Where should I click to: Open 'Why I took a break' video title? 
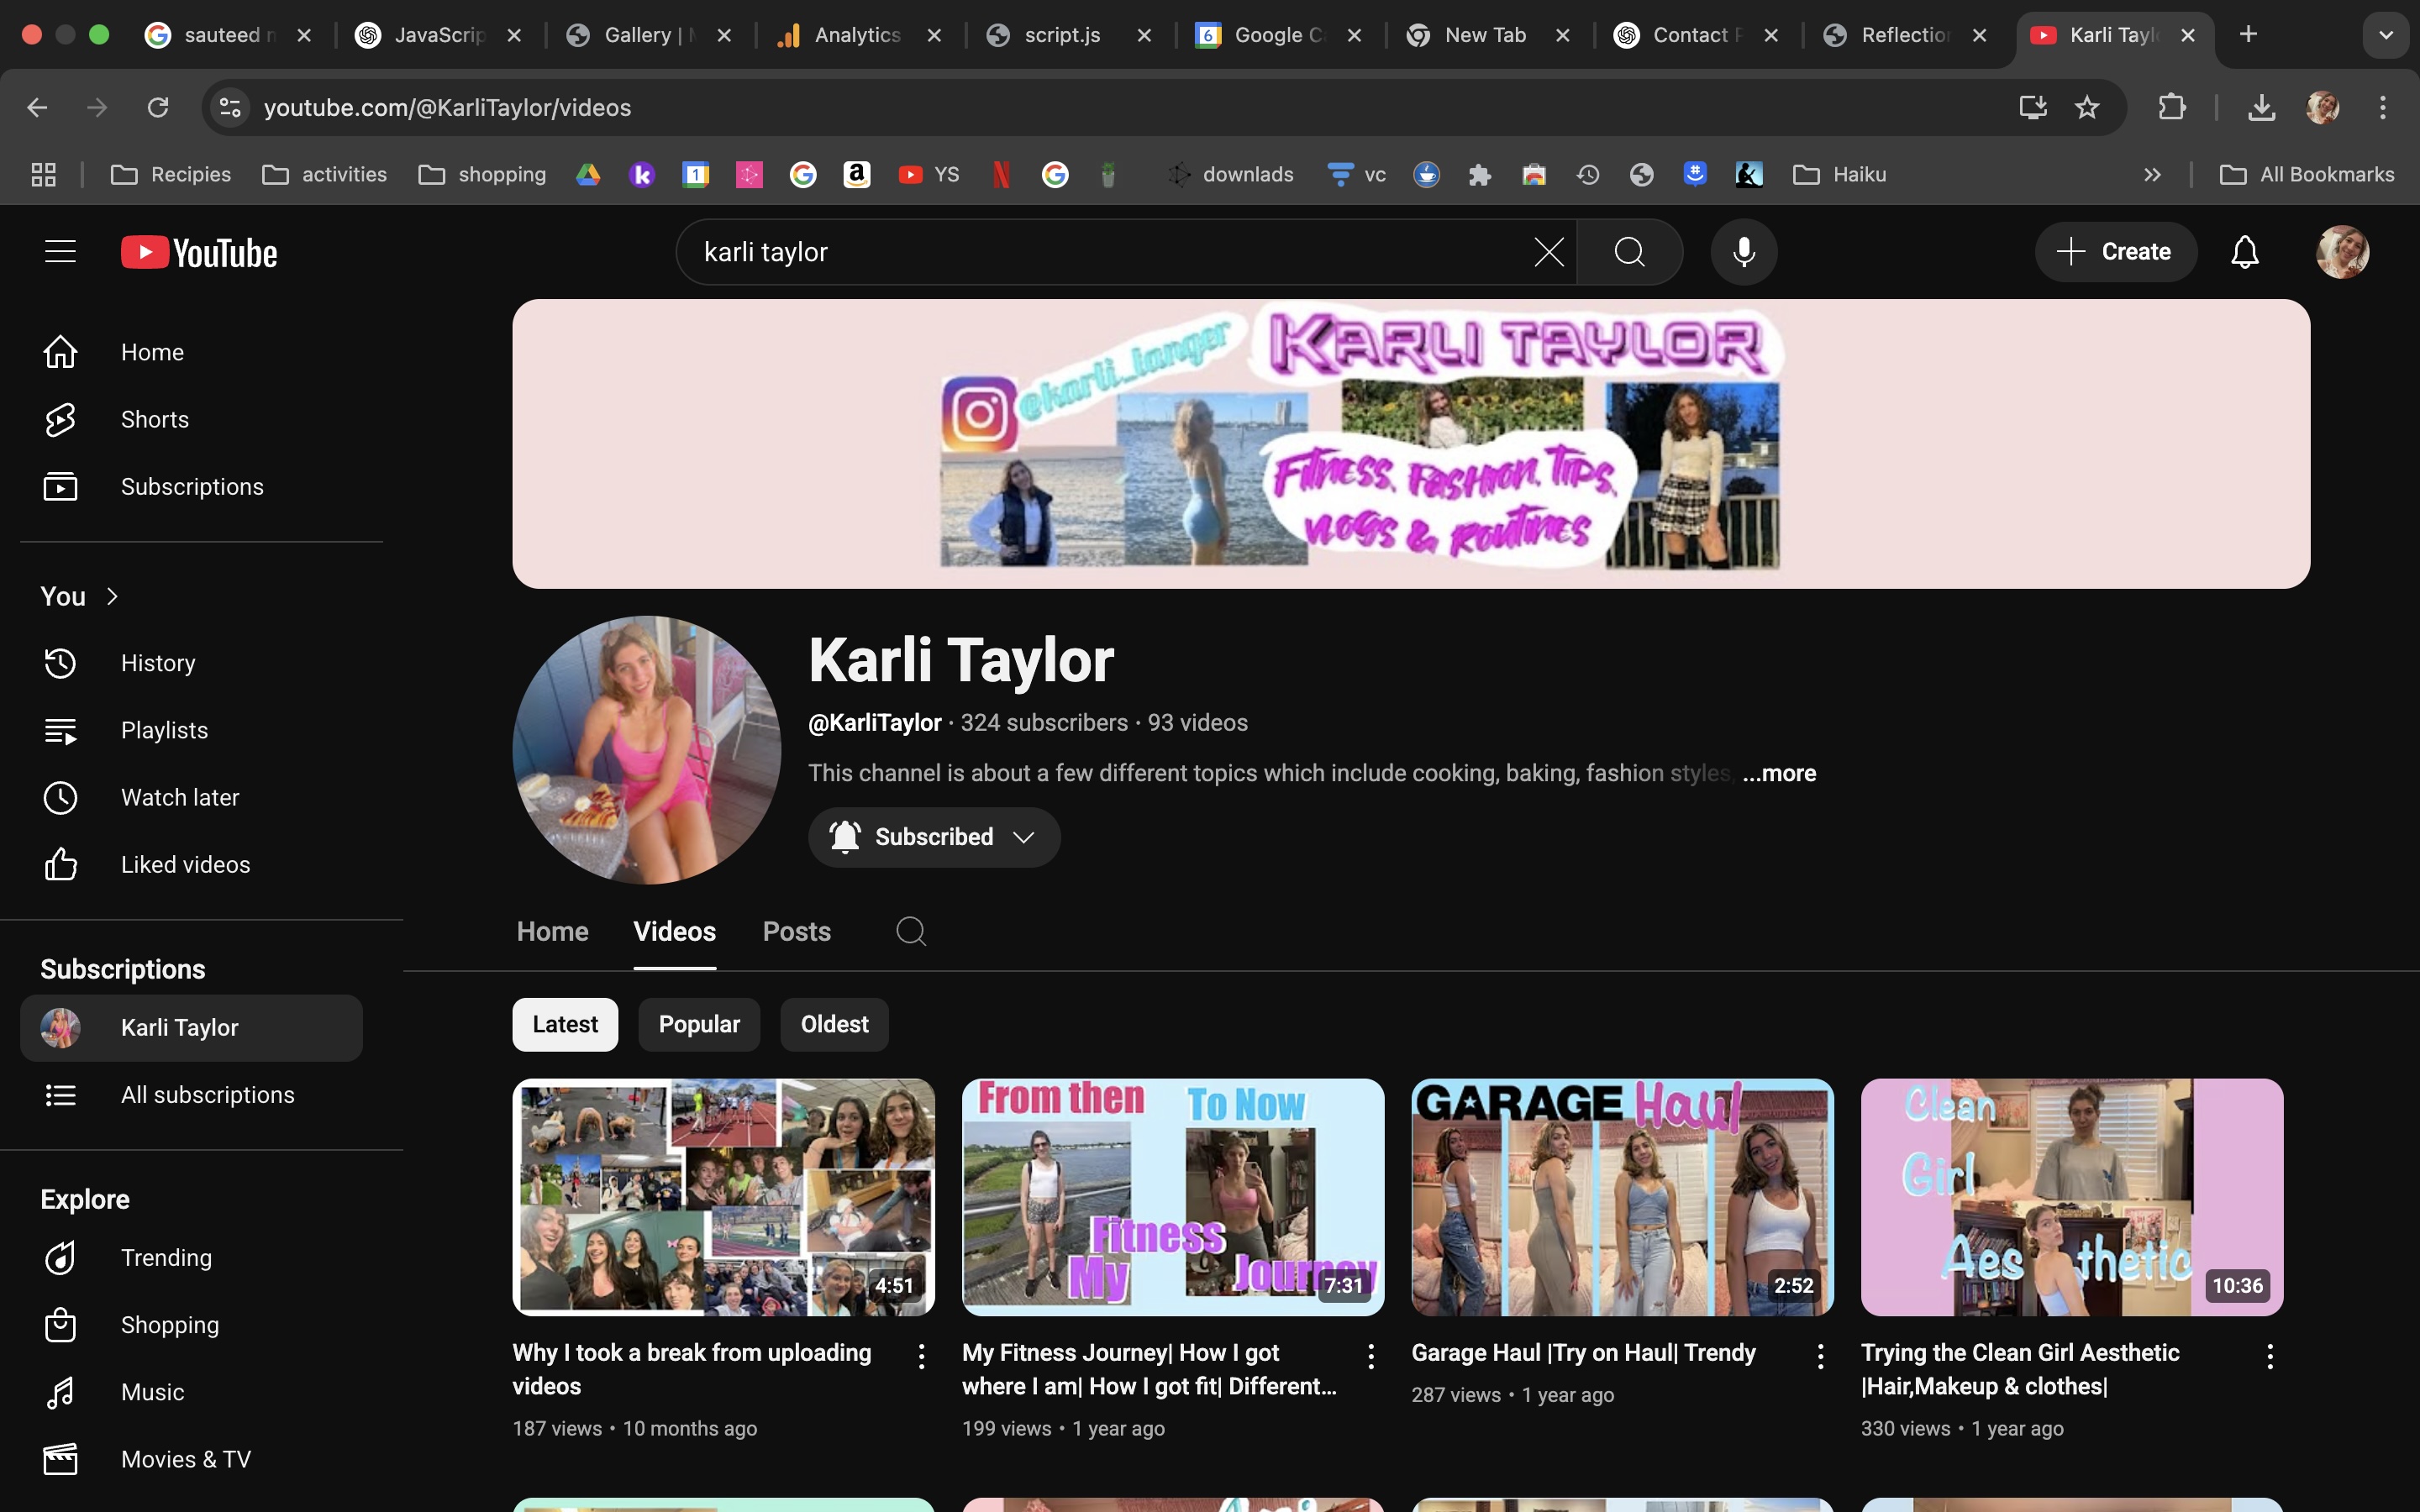coord(692,1369)
